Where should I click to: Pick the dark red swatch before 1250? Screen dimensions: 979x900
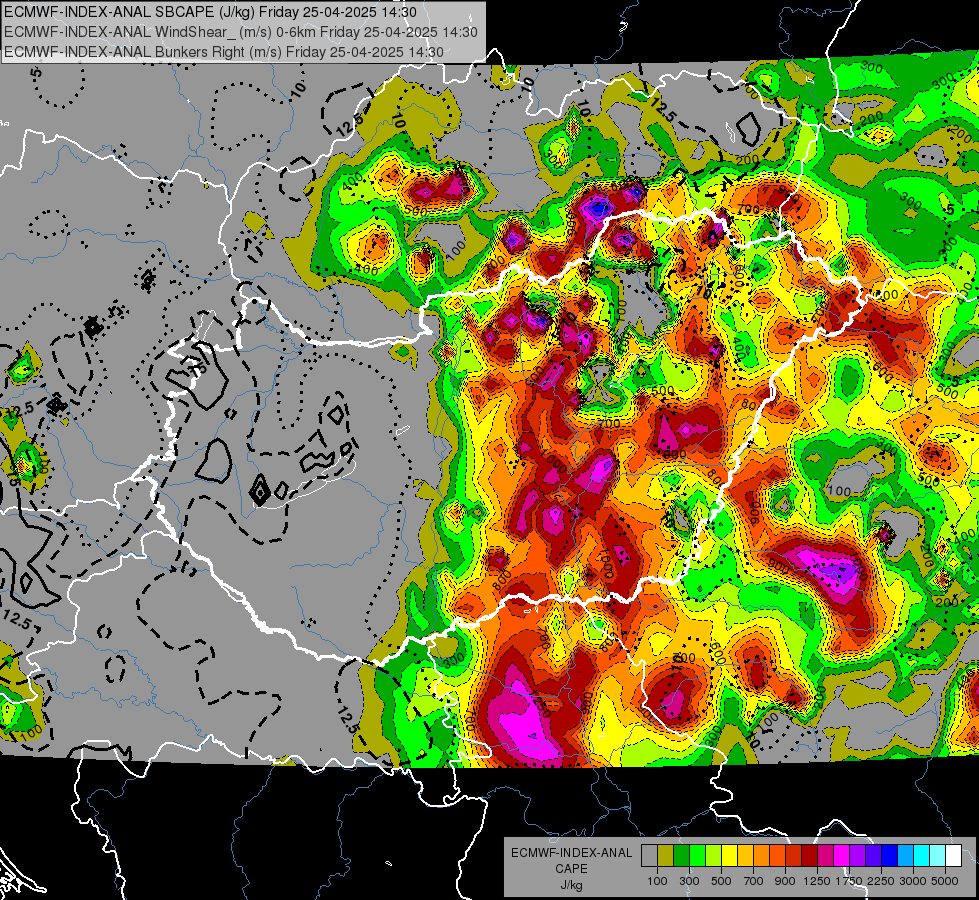(810, 856)
